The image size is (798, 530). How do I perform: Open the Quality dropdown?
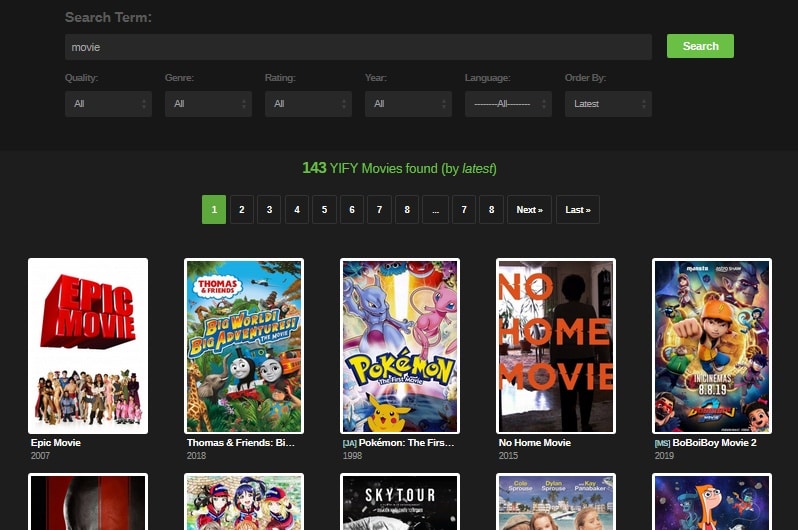click(108, 104)
